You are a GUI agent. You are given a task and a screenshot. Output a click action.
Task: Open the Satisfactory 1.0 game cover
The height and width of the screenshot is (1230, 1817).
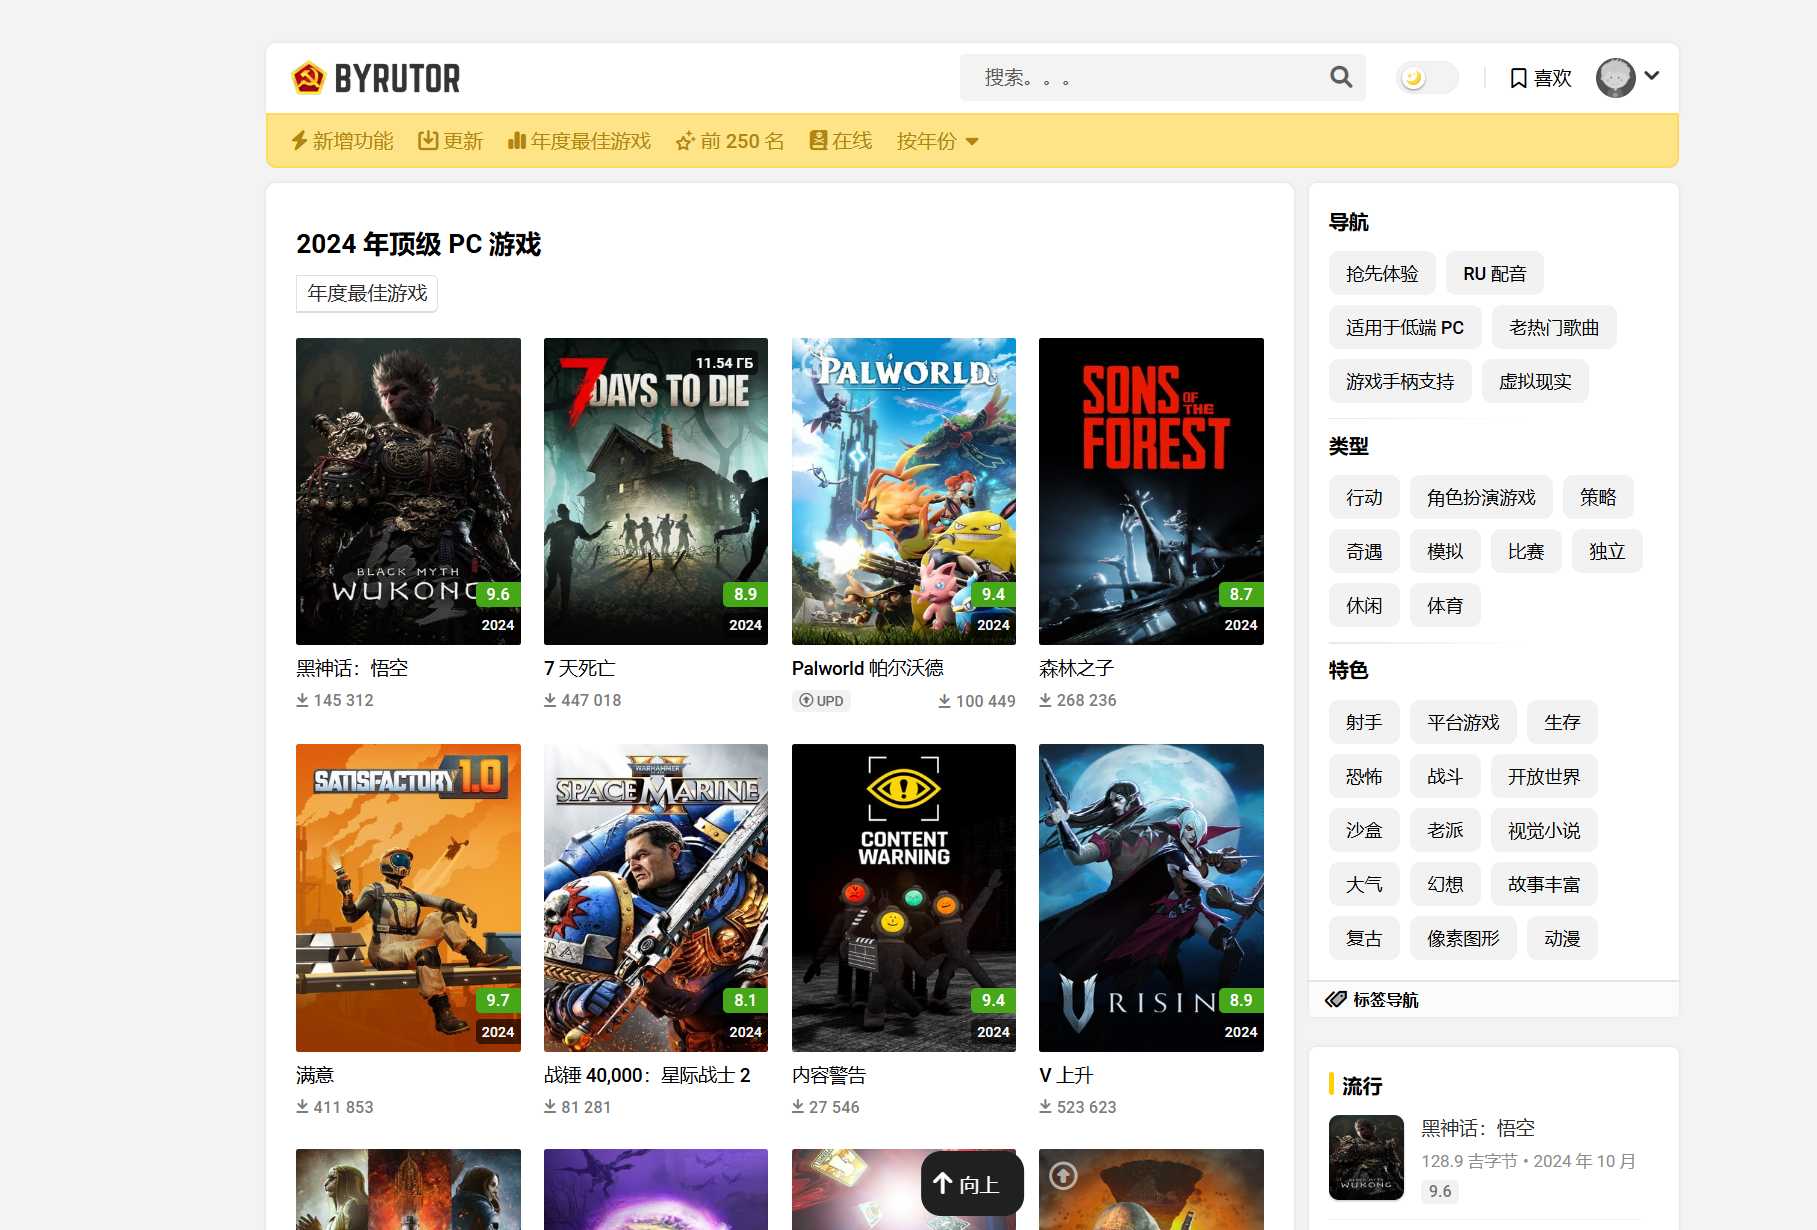408,897
